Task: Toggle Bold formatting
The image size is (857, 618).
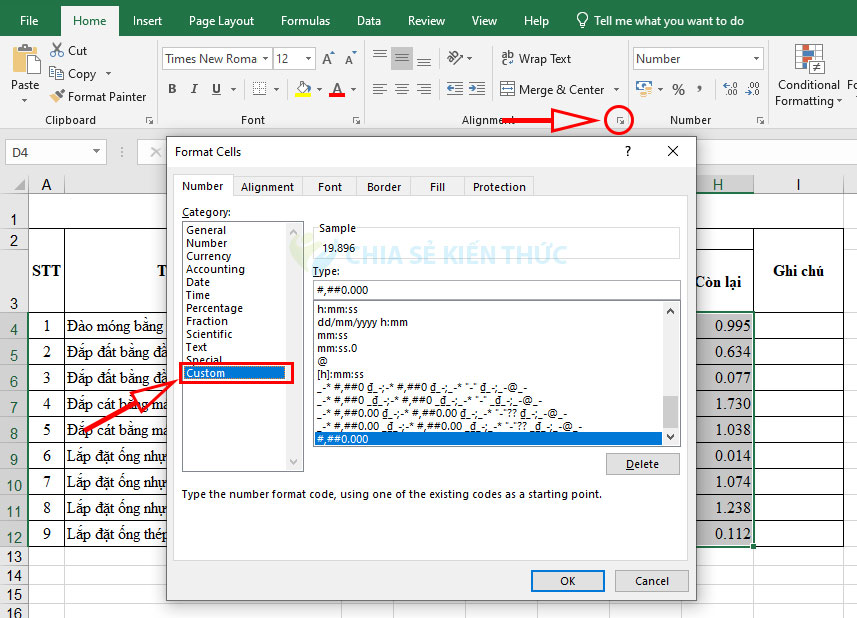Action: (171, 89)
